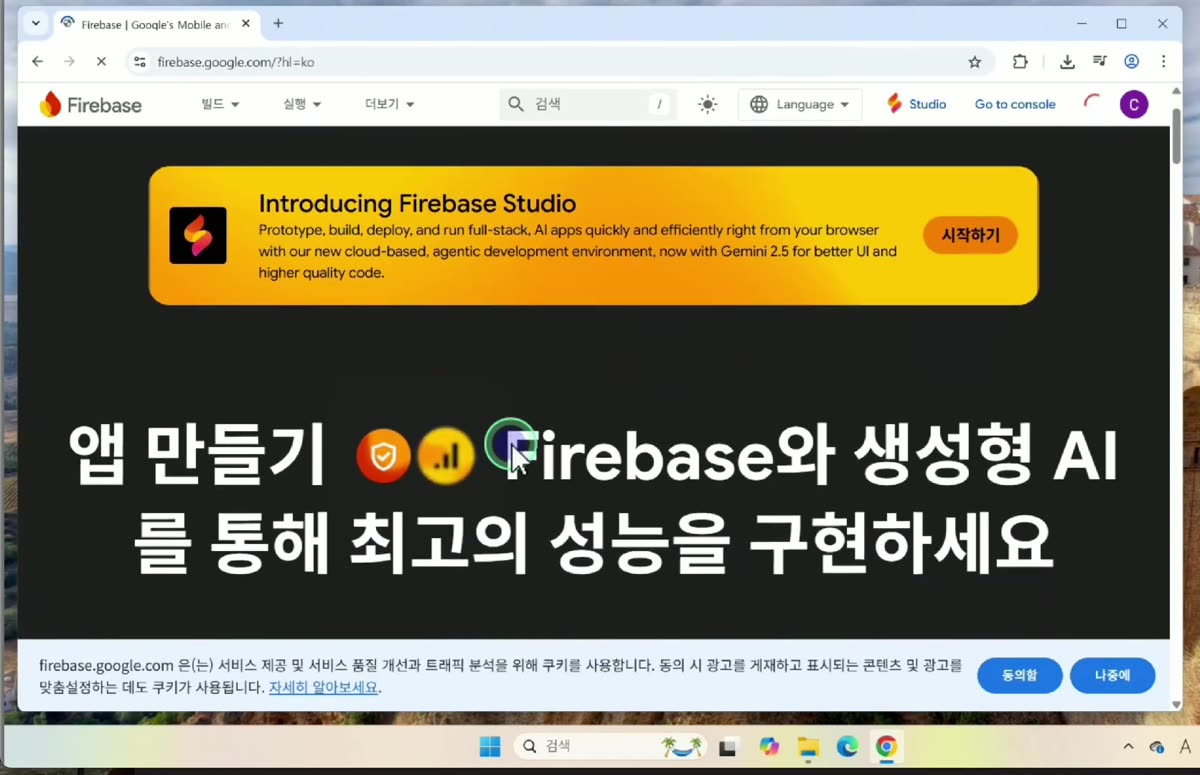Accept cookies with the 동의함 button
Image resolution: width=1200 pixels, height=775 pixels.
pos(1020,676)
